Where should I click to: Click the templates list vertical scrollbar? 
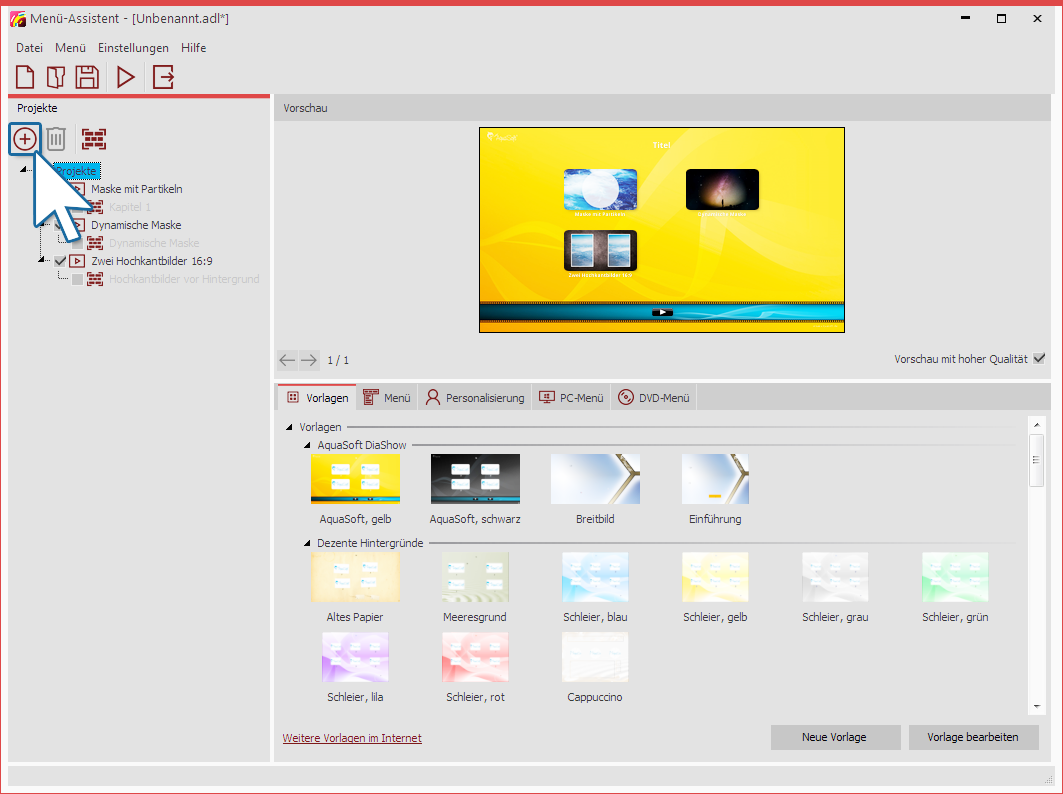coord(1037,460)
